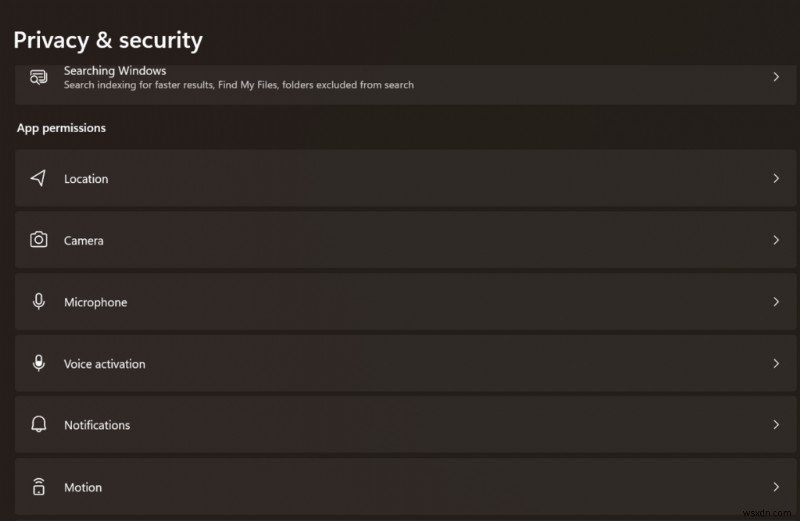Click the Voice activation chevron arrow
Viewport: 800px width, 521px height.
pyautogui.click(x=776, y=363)
